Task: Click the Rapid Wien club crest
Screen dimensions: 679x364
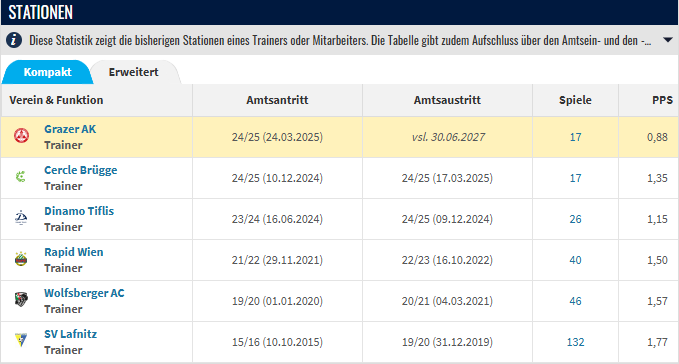Action: point(21,259)
